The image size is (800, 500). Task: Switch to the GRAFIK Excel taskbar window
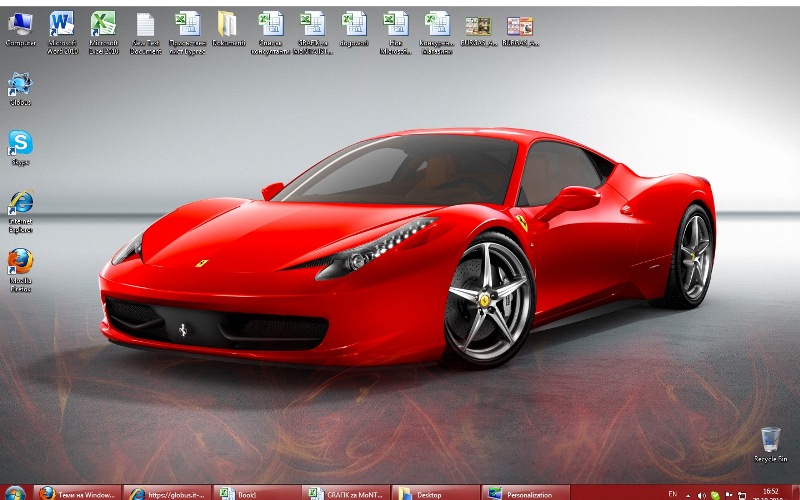point(347,493)
